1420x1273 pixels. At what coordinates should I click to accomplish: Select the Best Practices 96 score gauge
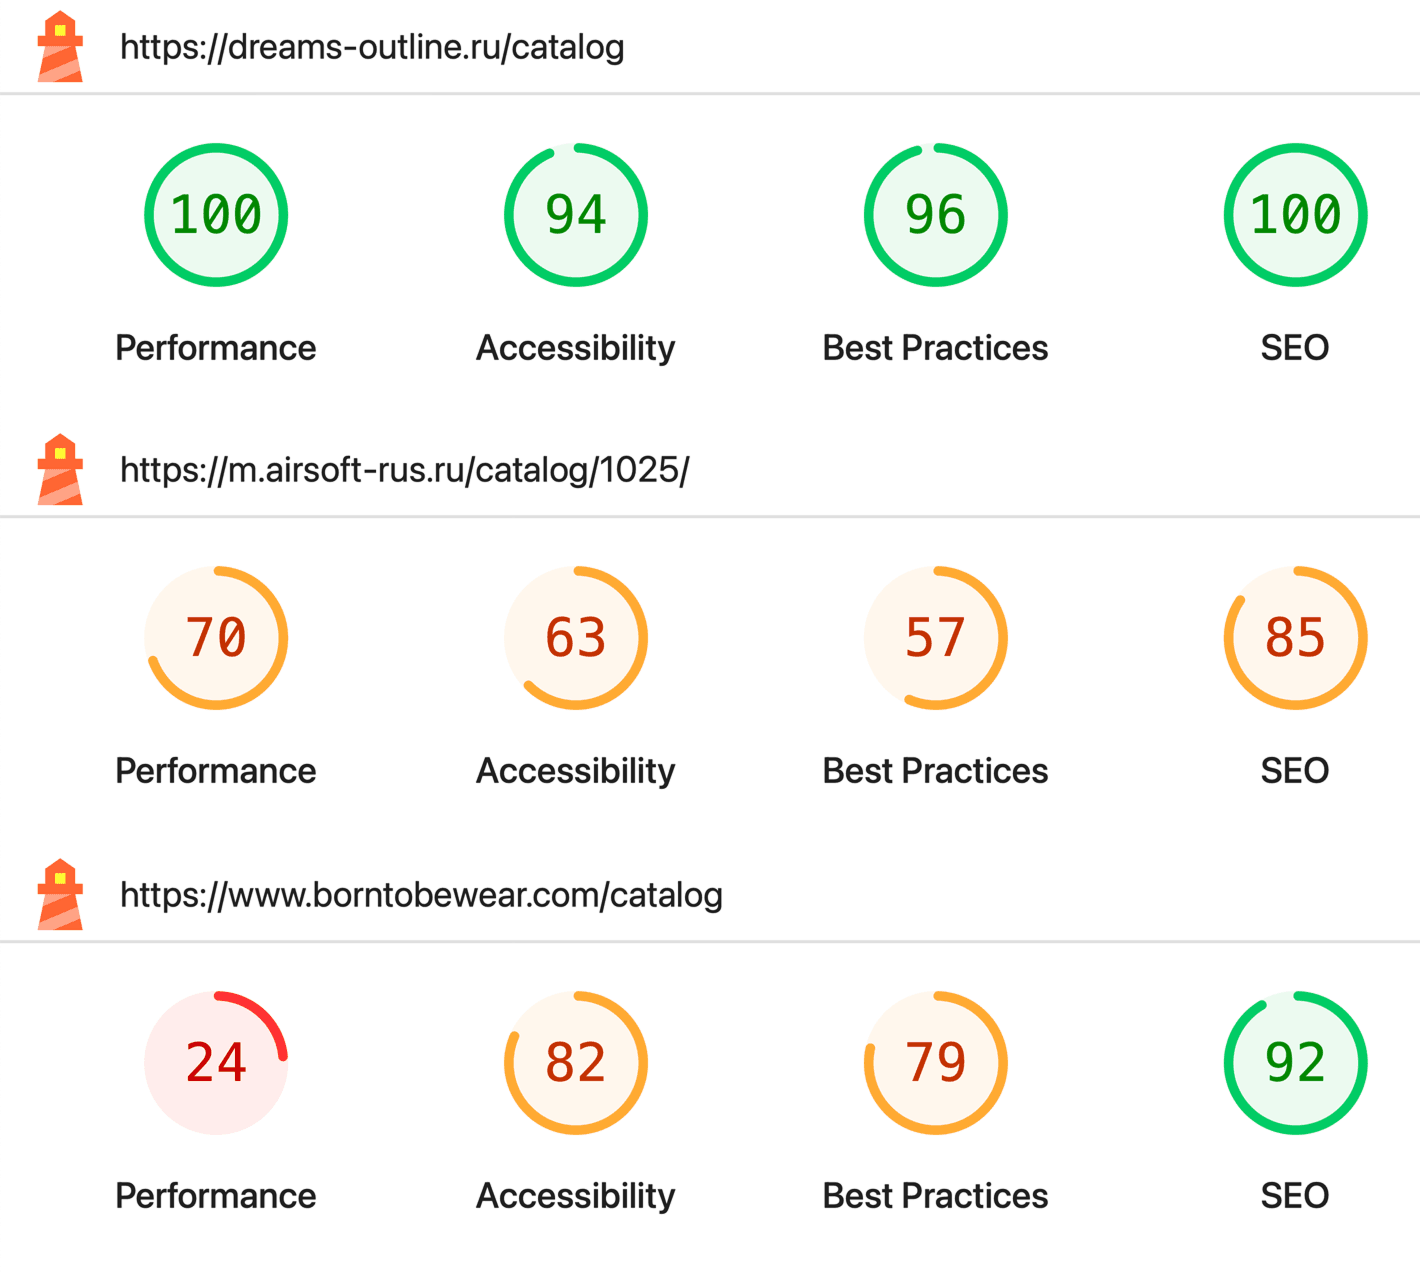936,215
